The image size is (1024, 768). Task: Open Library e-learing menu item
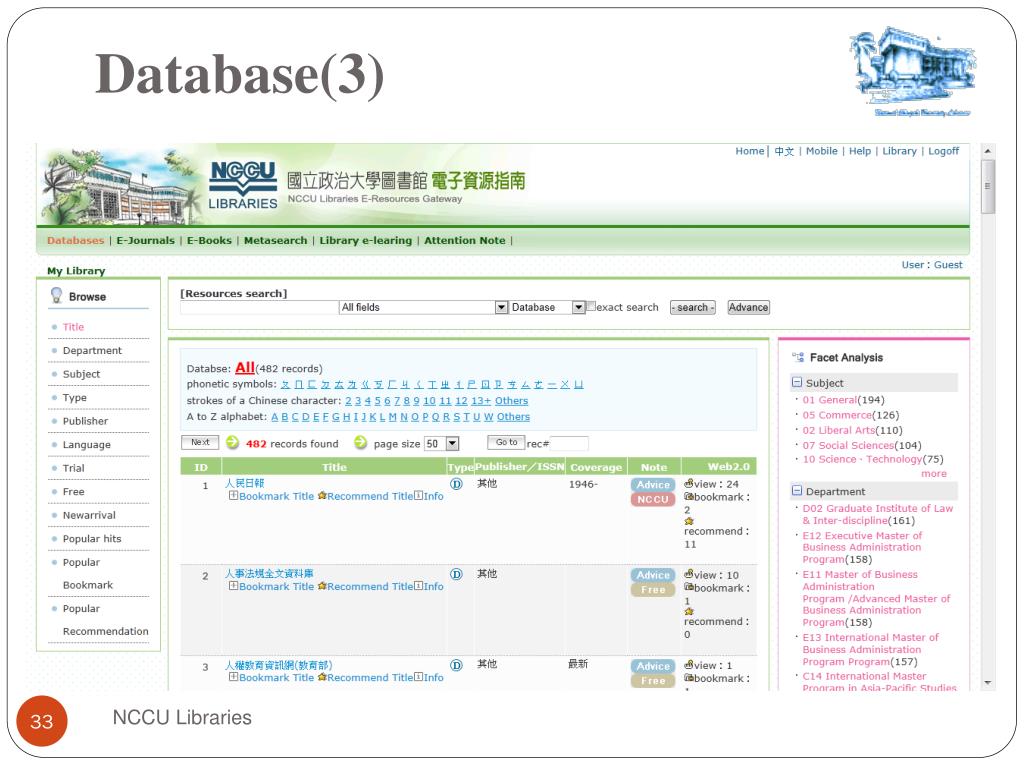click(x=366, y=240)
